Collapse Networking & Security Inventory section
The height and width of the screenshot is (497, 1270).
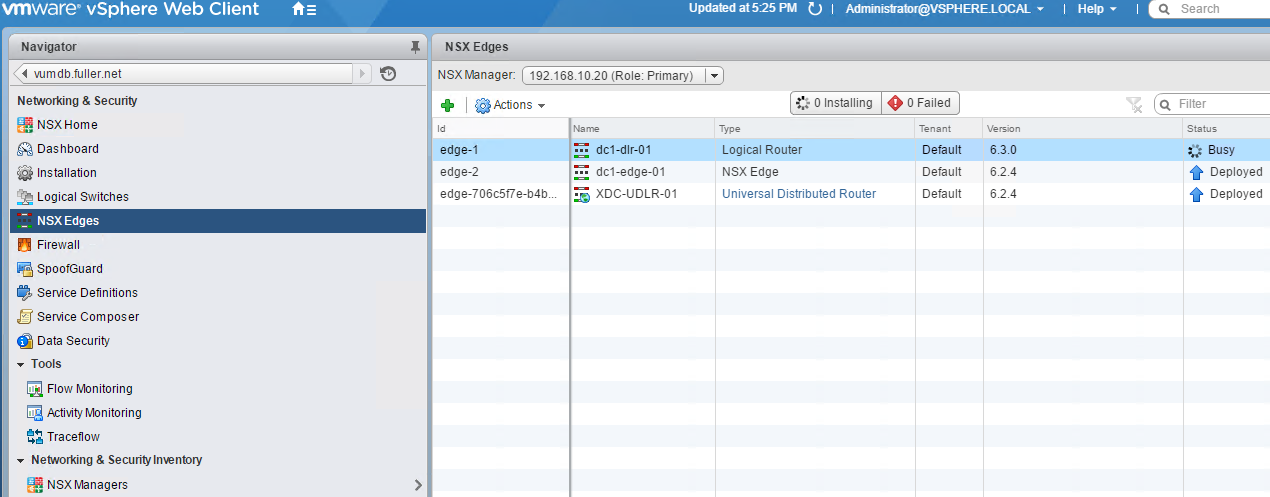(21, 460)
